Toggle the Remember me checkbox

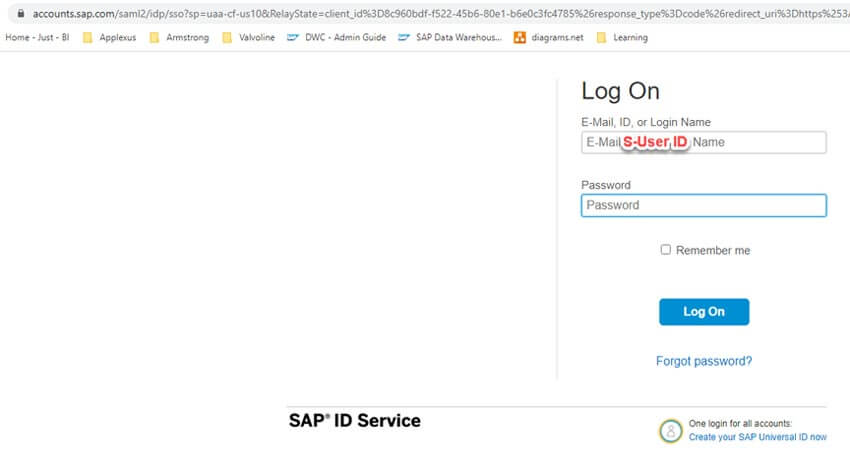[666, 249]
